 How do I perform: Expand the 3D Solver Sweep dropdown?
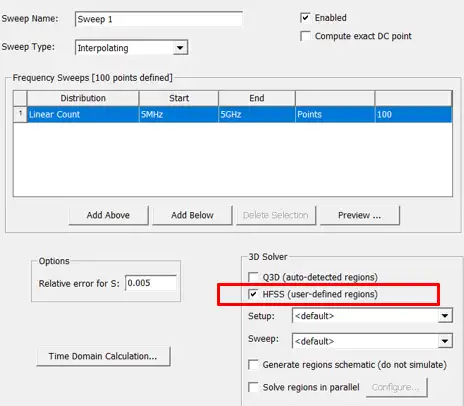point(372,341)
